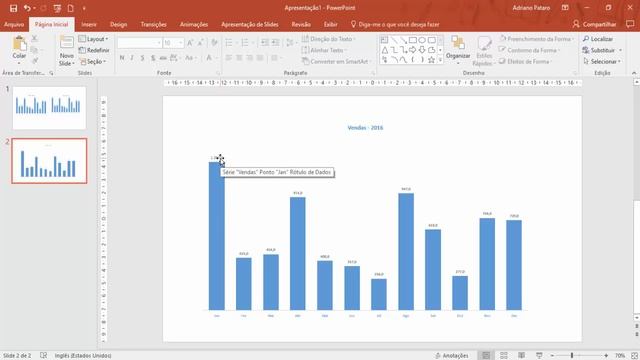Expand the shapes gallery with the More arrow
The image size is (640, 360).
[x=440, y=60]
